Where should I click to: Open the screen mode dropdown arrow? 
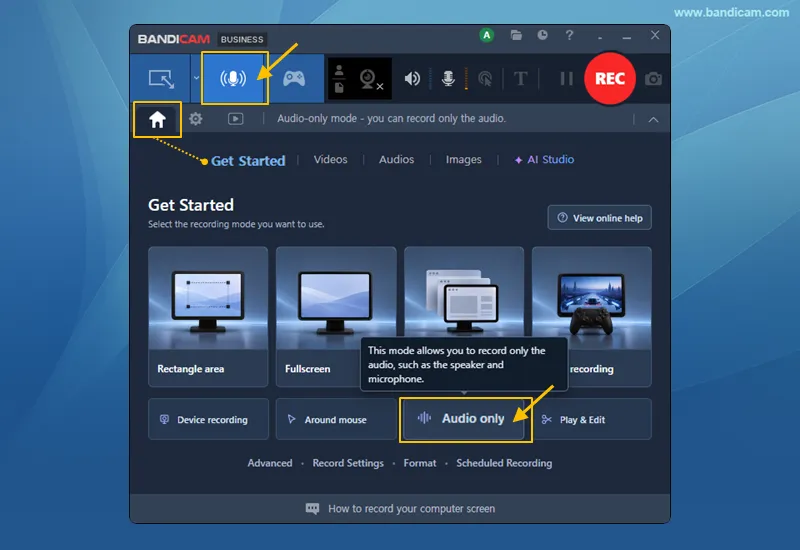pos(196,78)
